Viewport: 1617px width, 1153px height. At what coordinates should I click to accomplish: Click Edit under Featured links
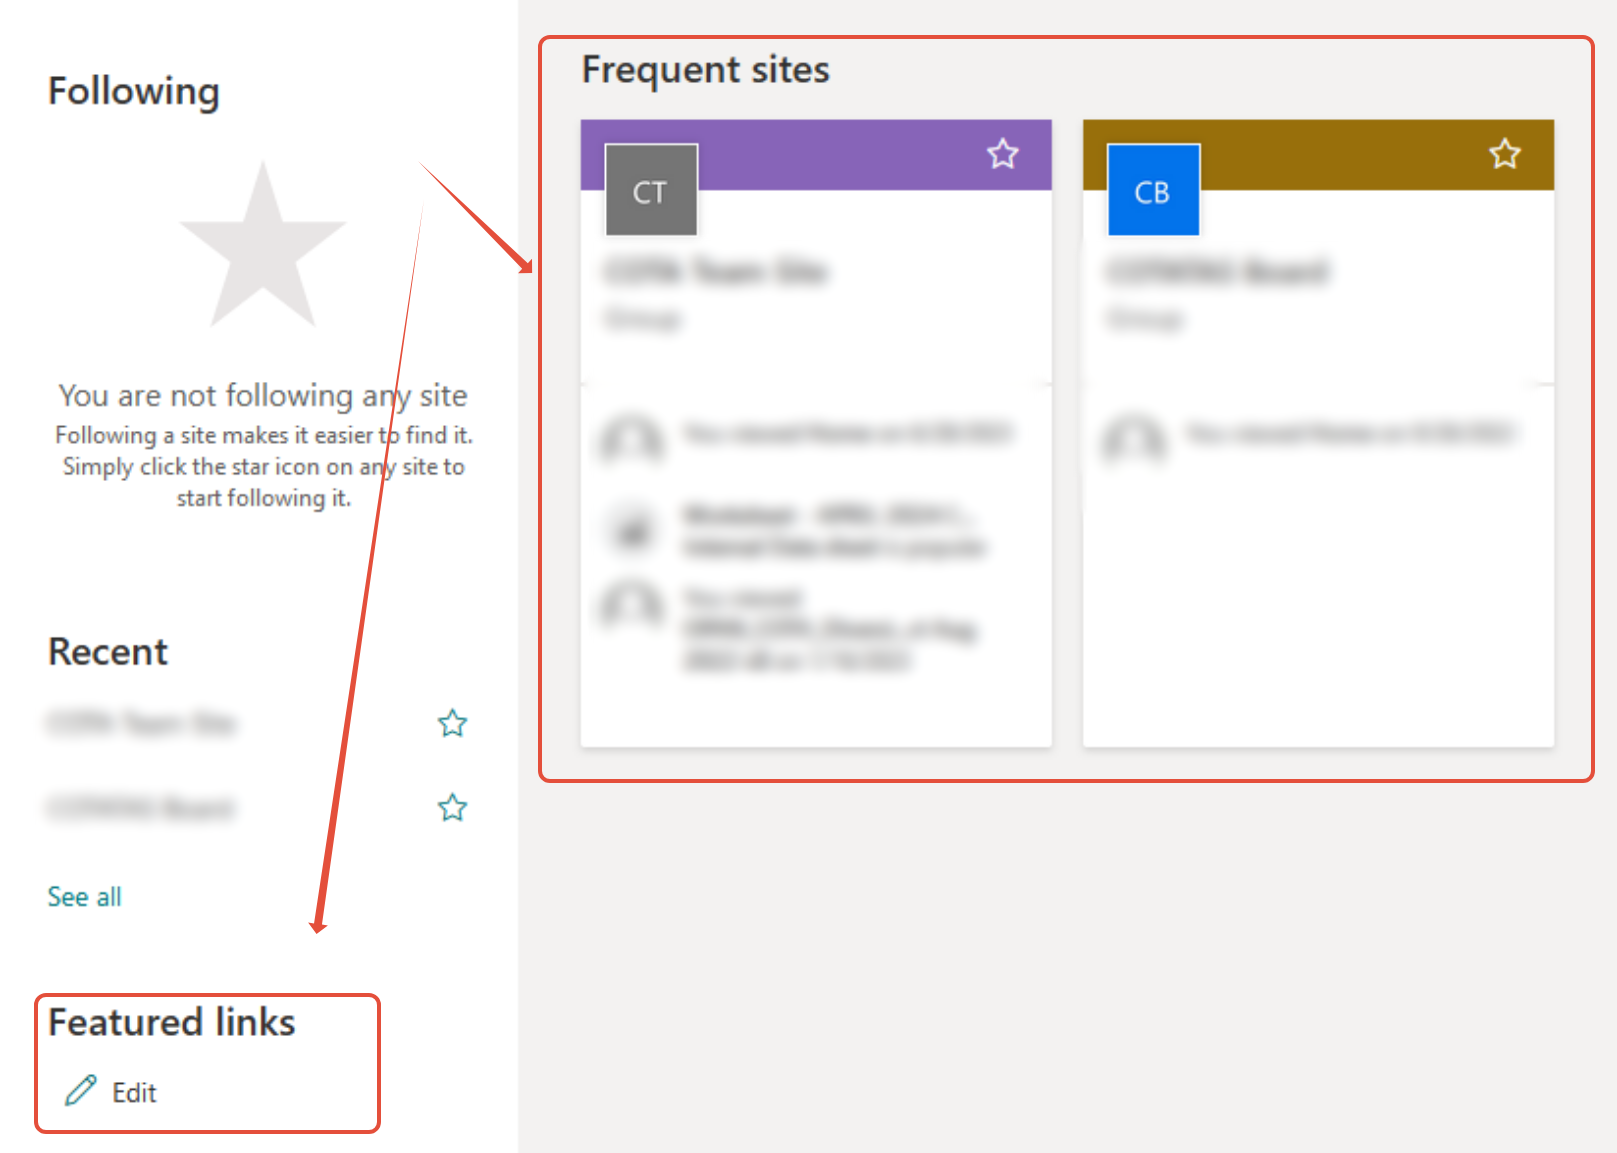click(x=134, y=1093)
